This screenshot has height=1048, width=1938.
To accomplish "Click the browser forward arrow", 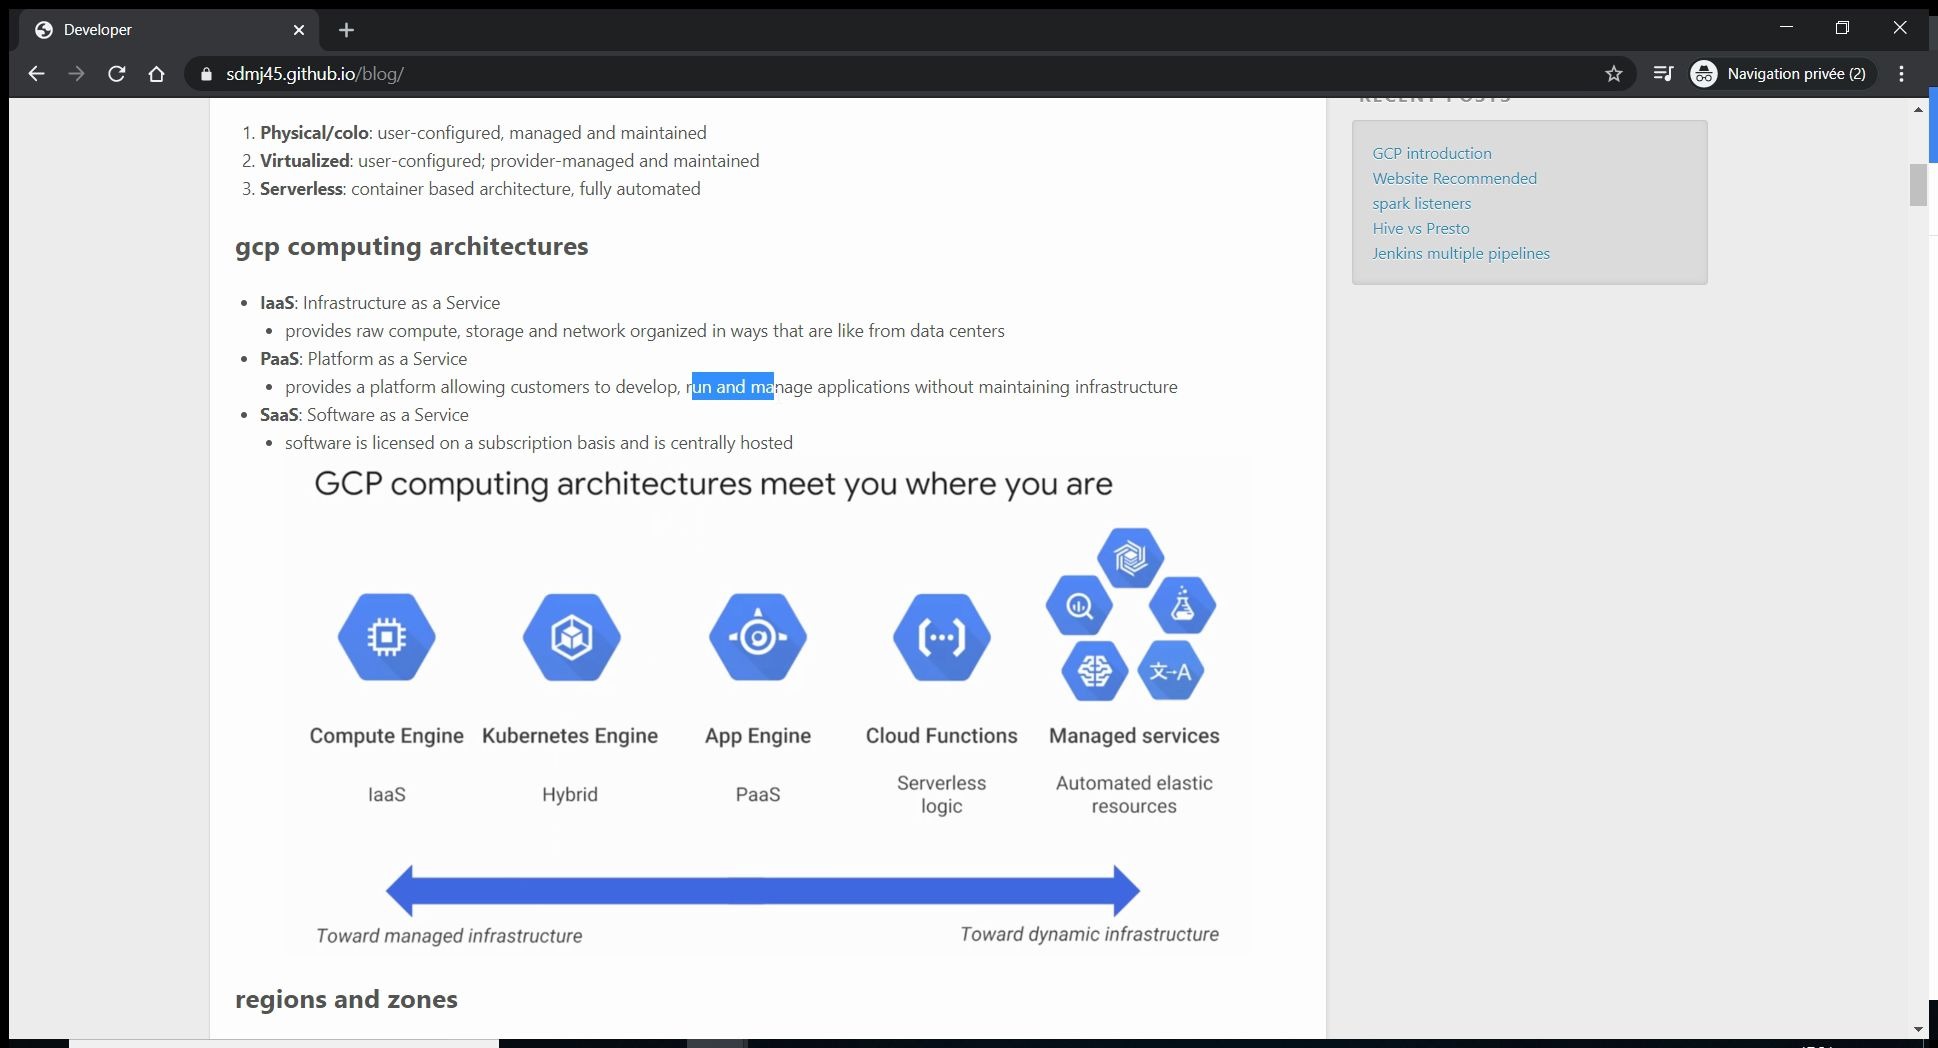I will (x=76, y=73).
